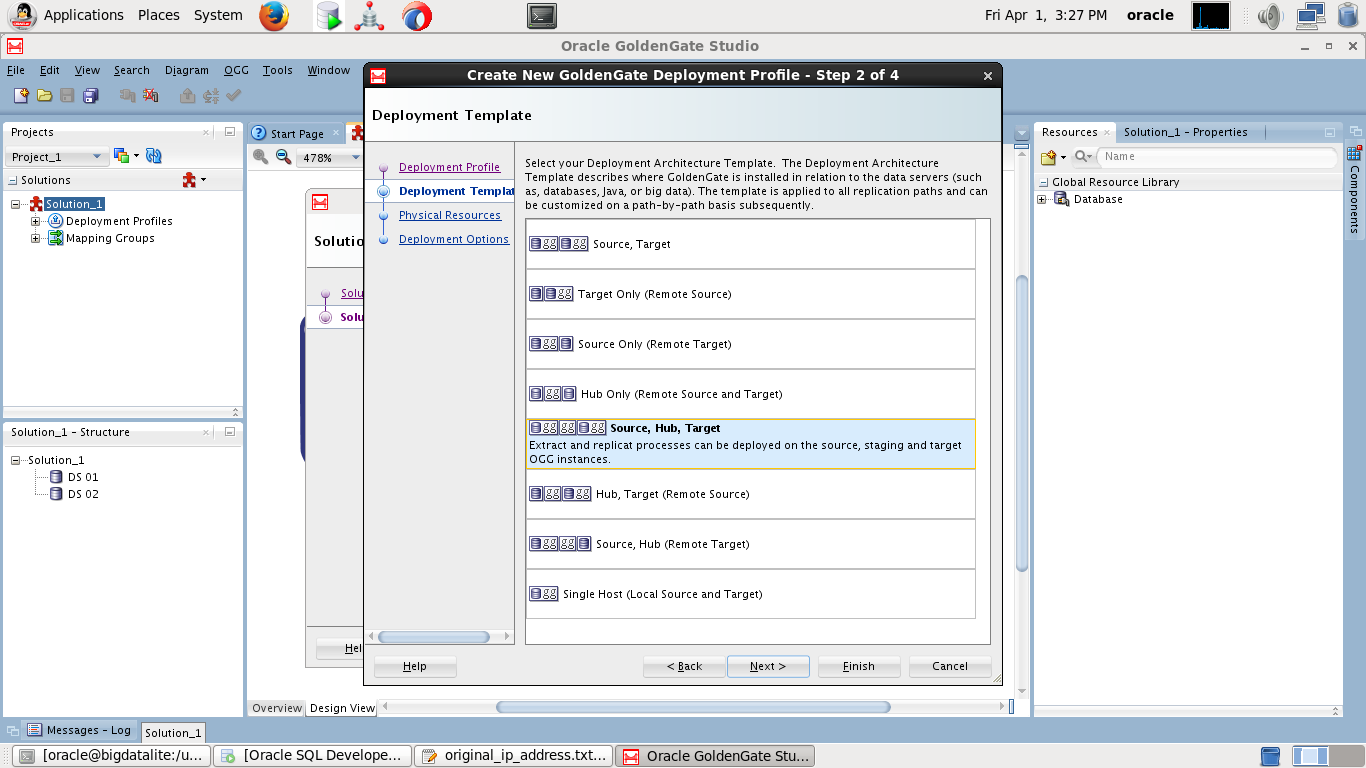Image resolution: width=1366 pixels, height=768 pixels.
Task: Click the DS 01 database icon
Action: pos(56,477)
